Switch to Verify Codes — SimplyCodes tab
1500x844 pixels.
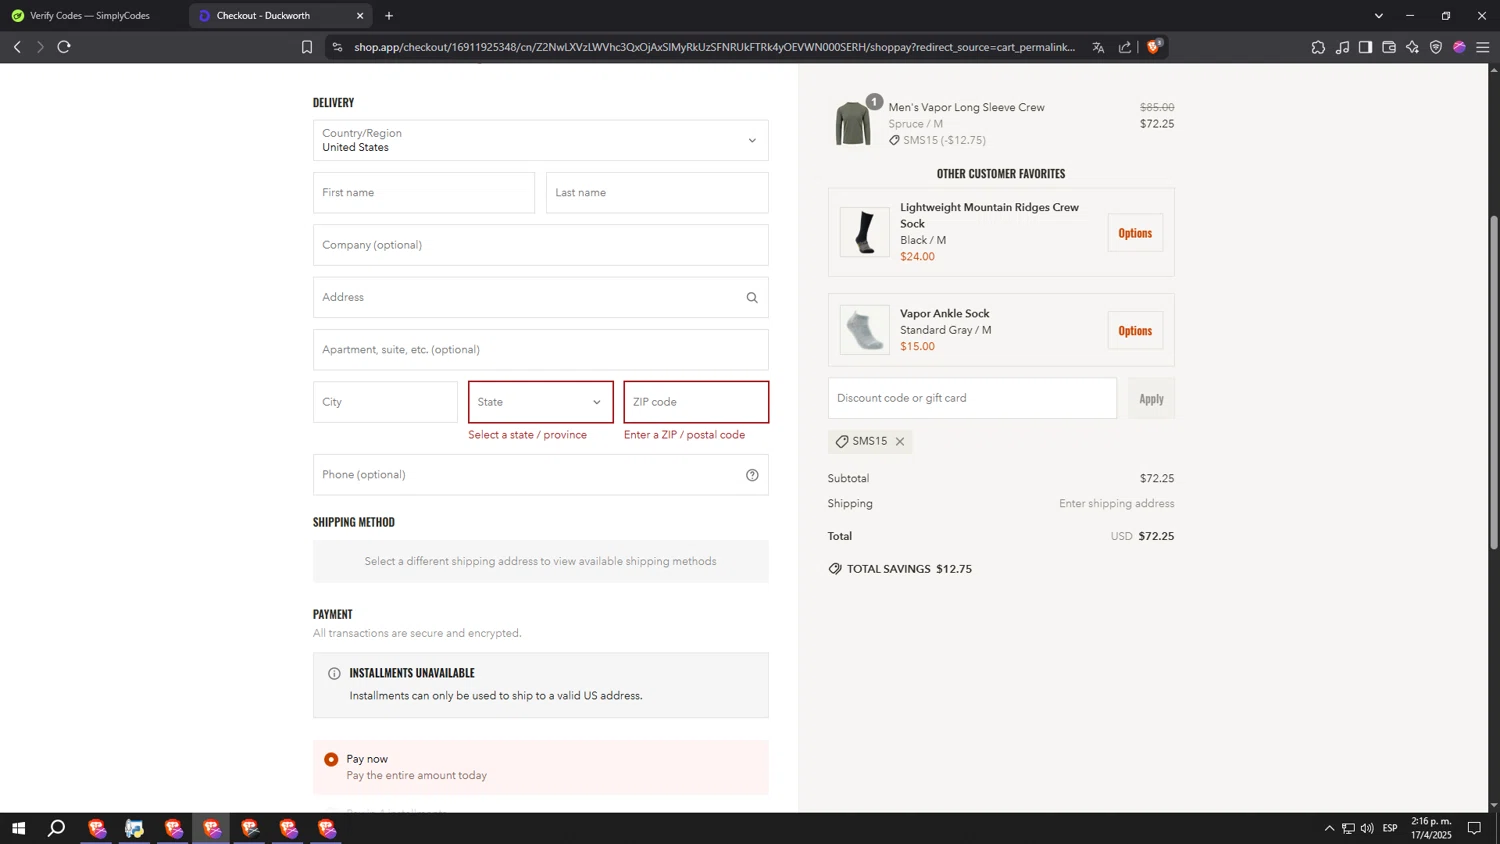pos(92,16)
